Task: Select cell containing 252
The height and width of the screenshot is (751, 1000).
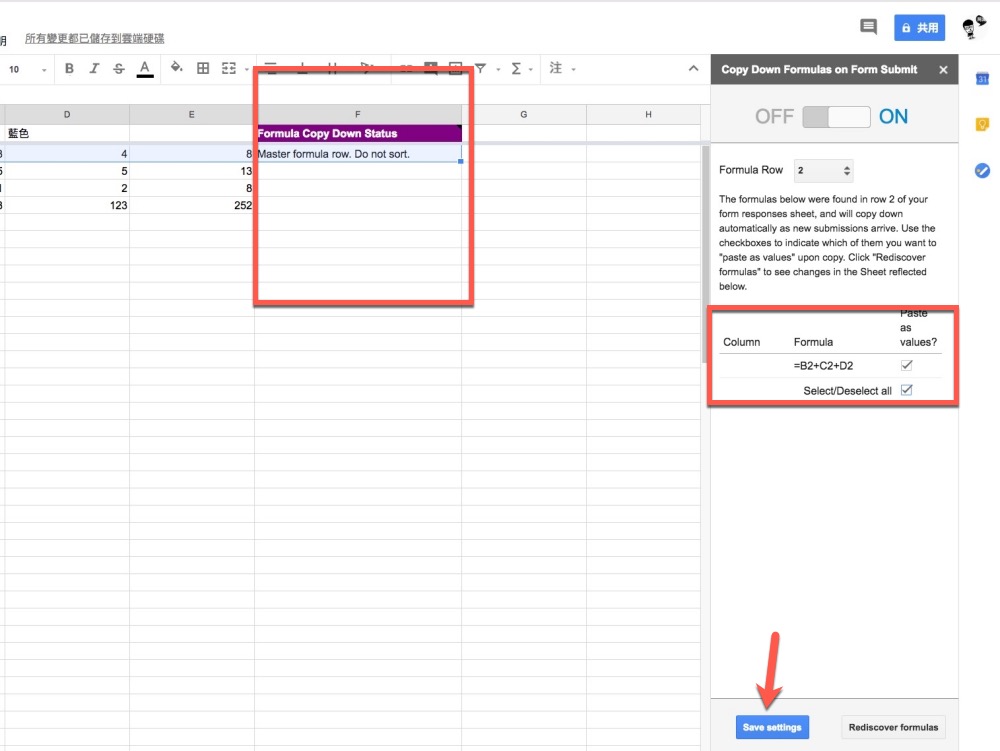Action: 191,205
